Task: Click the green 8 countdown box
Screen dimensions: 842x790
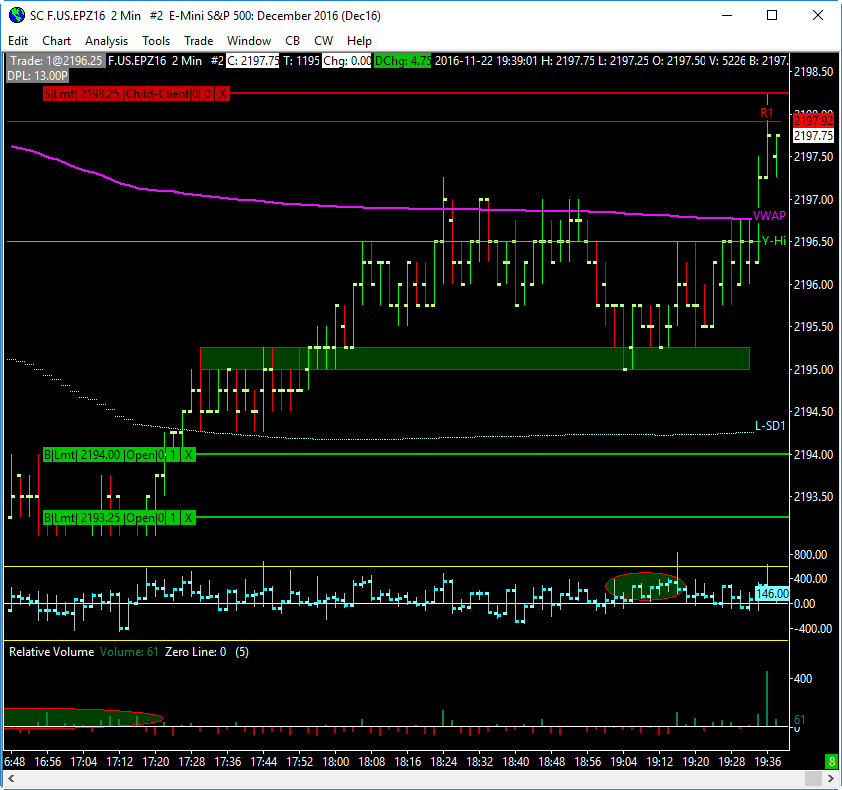Action: (x=831, y=762)
